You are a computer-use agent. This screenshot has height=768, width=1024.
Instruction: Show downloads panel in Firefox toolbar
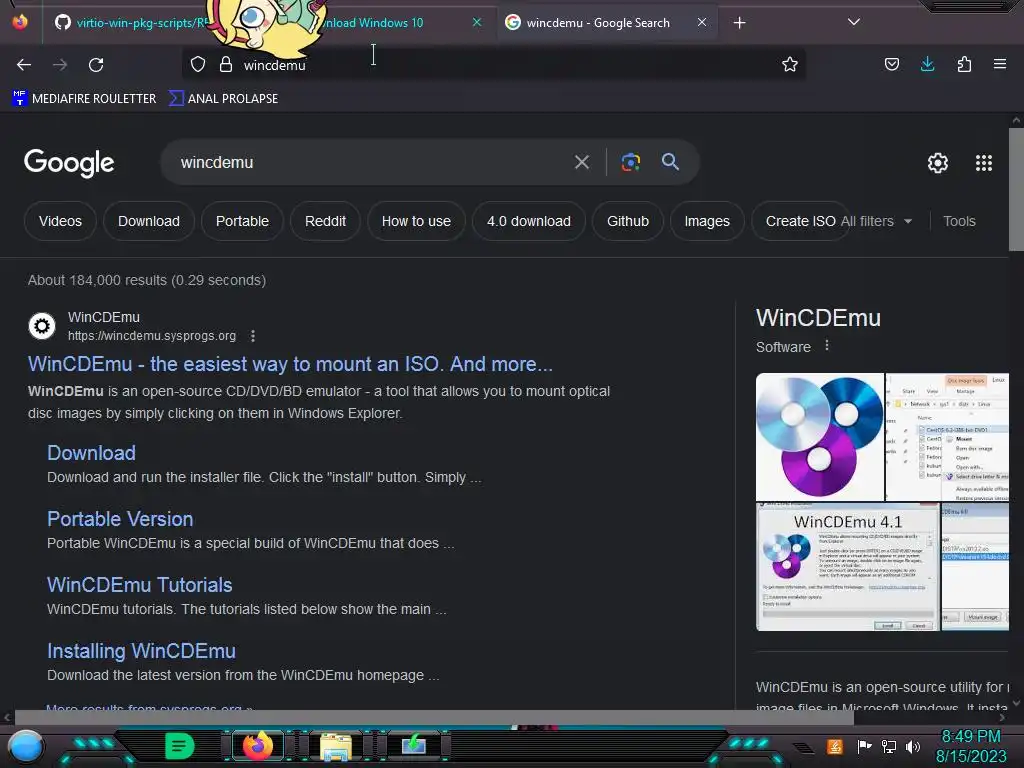tap(927, 64)
